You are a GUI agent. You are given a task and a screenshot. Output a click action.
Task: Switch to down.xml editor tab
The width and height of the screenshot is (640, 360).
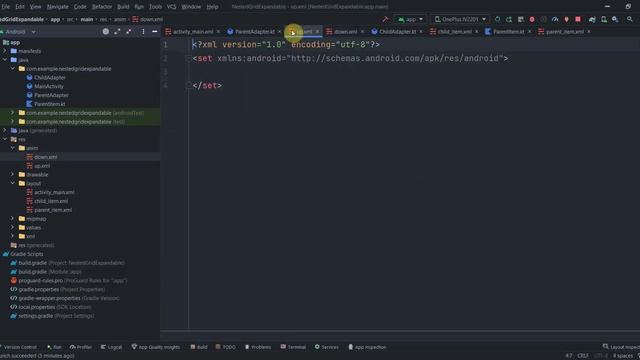(x=345, y=31)
